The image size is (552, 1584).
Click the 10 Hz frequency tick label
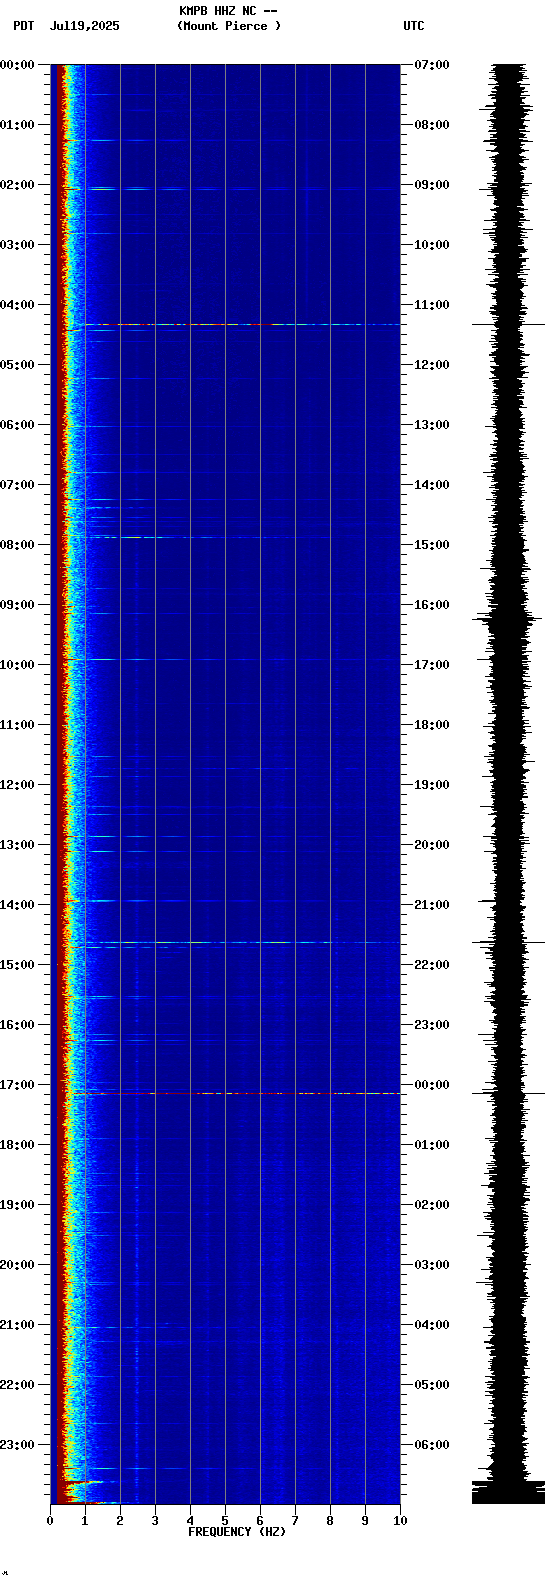point(400,1521)
